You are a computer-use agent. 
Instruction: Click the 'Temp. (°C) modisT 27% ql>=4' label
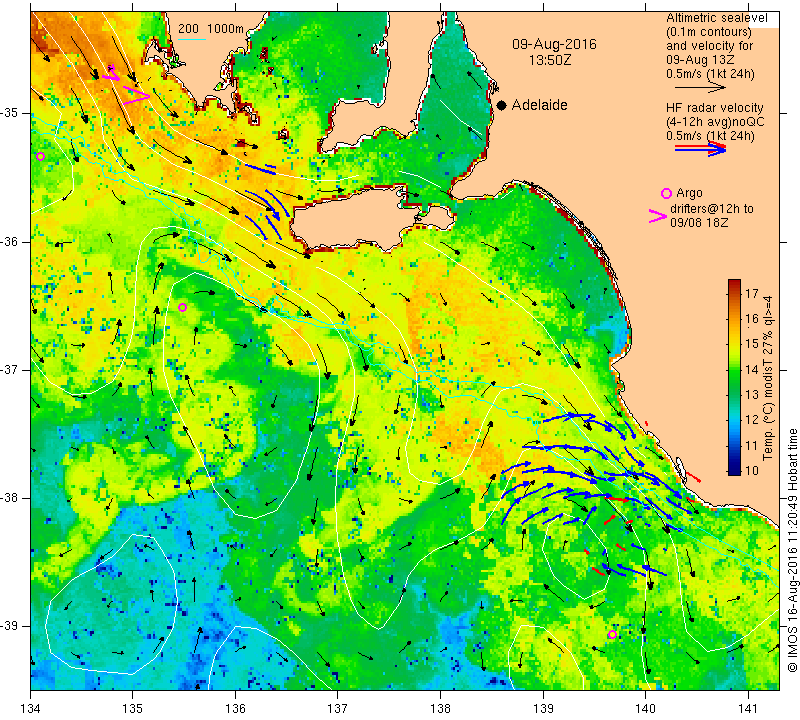[x=767, y=378]
